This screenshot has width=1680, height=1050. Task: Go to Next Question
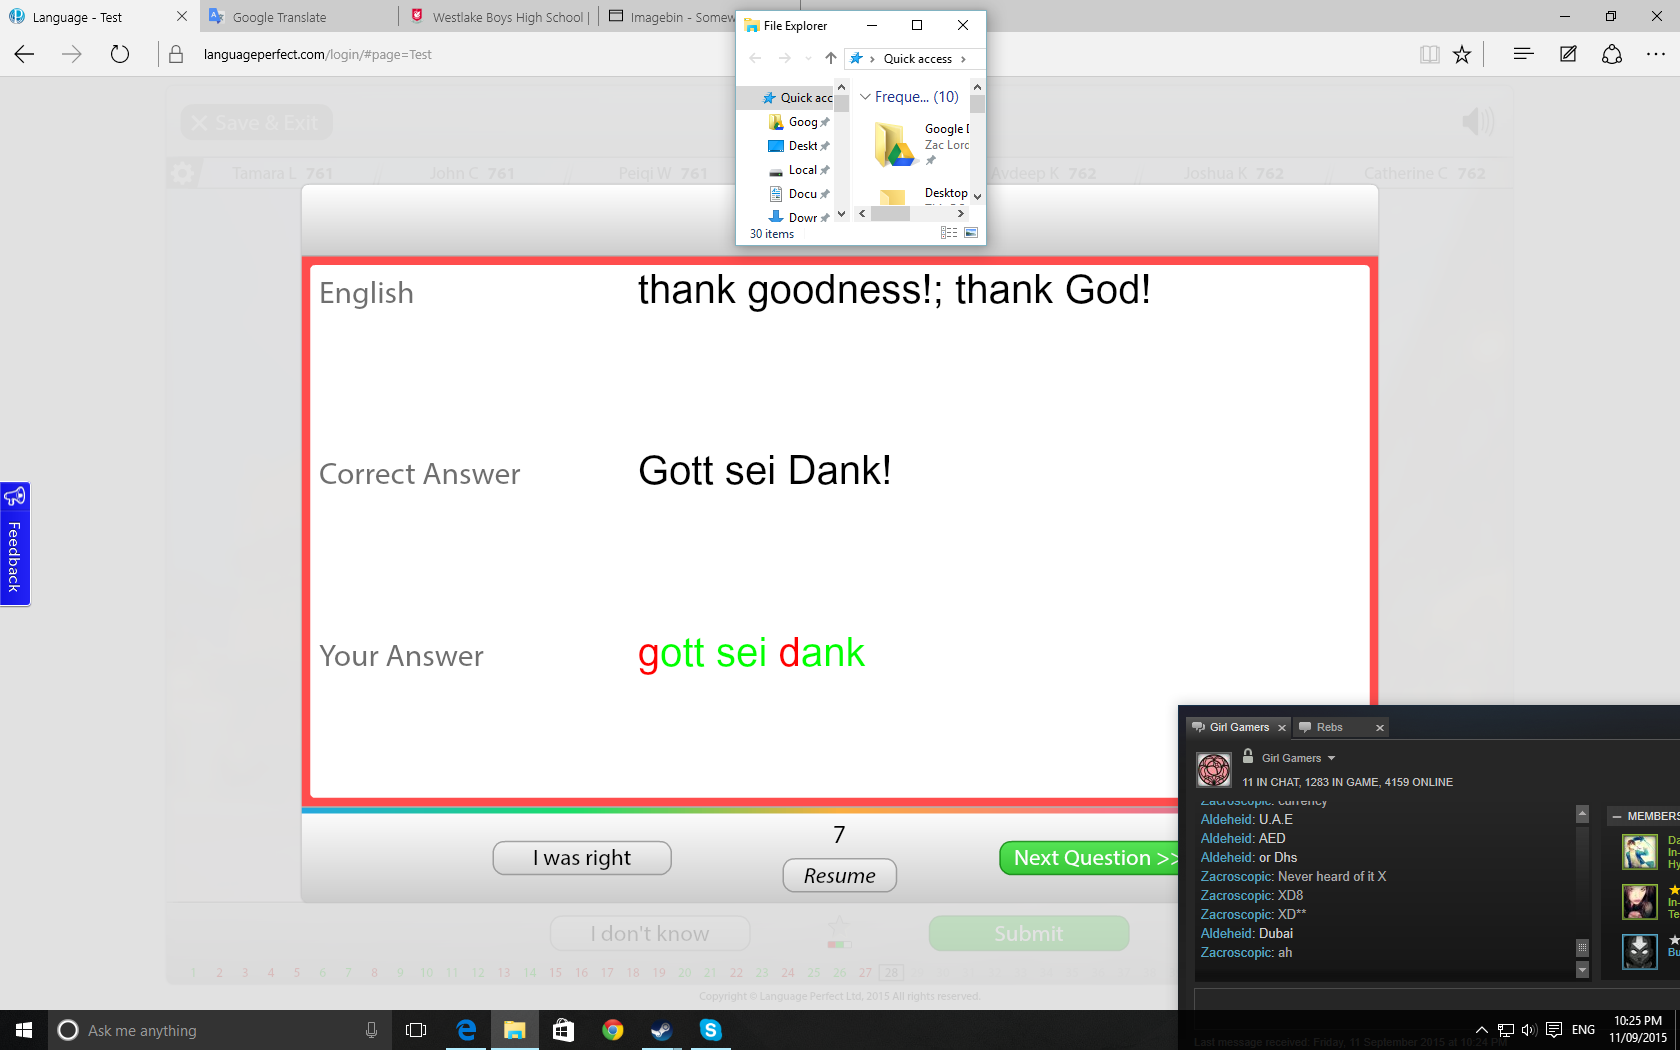(1090, 858)
